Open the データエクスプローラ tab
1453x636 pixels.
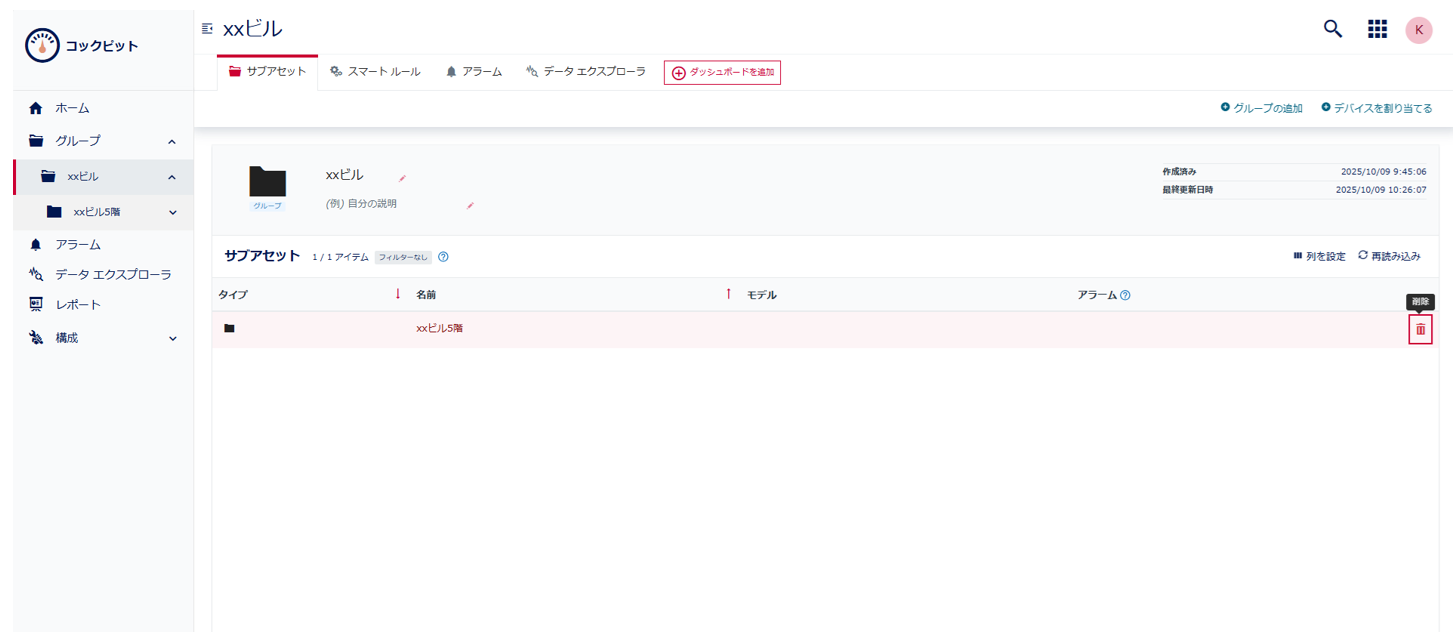[585, 71]
